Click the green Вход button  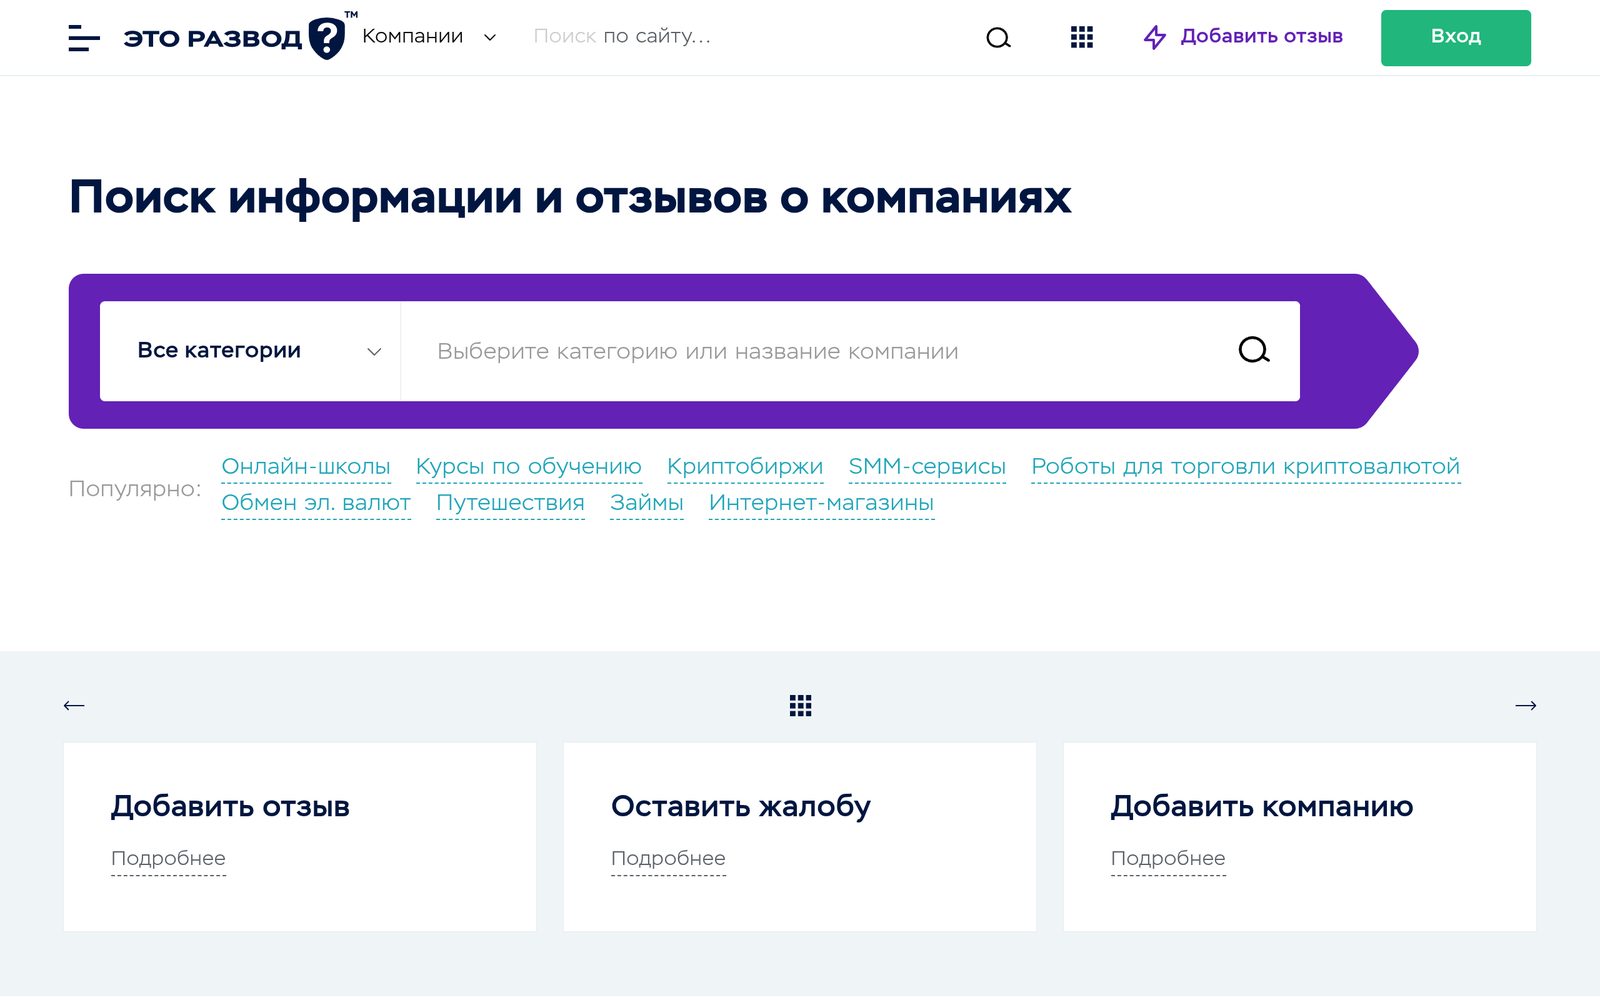click(x=1456, y=38)
